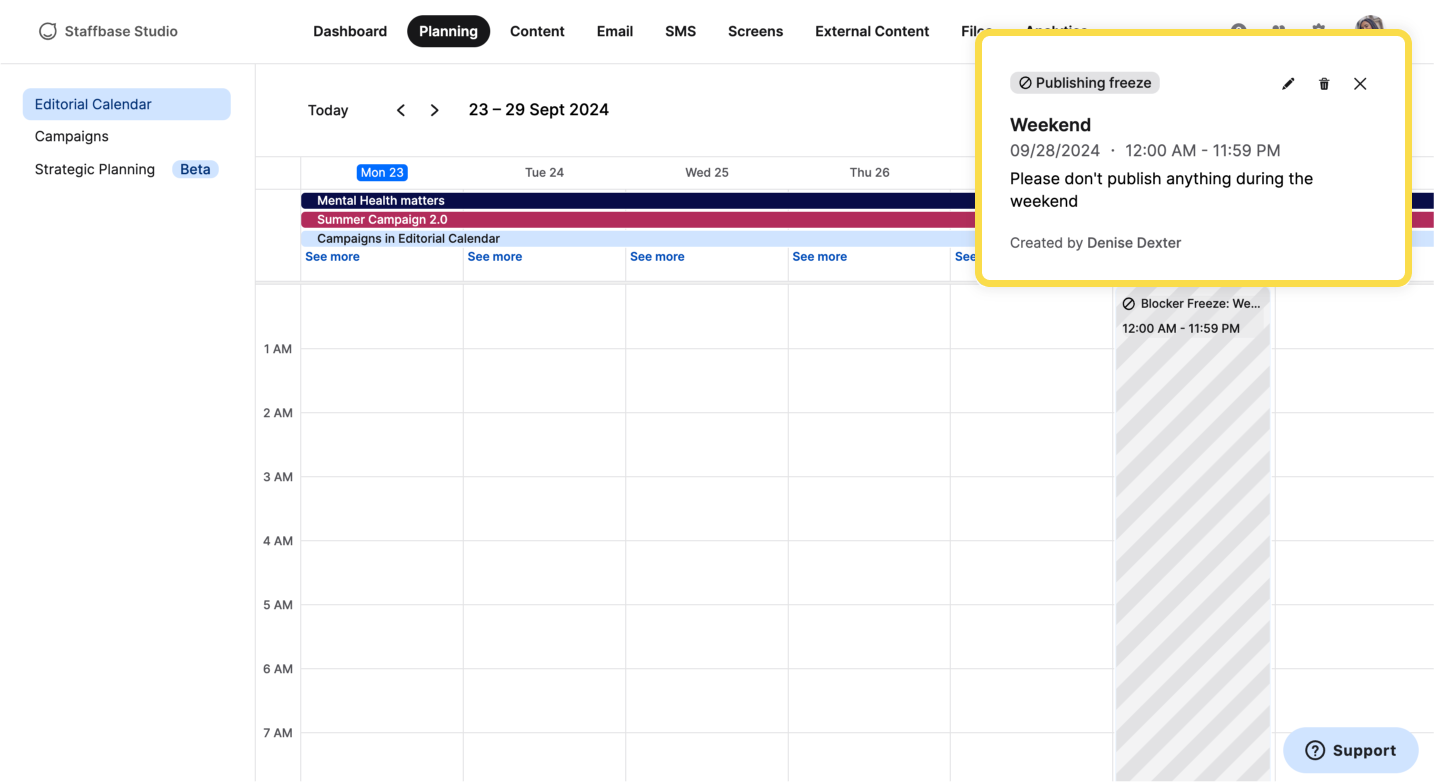This screenshot has height=782, width=1434.
Task: Open the Summer Campaign 2.0 bar
Action: pos(638,220)
